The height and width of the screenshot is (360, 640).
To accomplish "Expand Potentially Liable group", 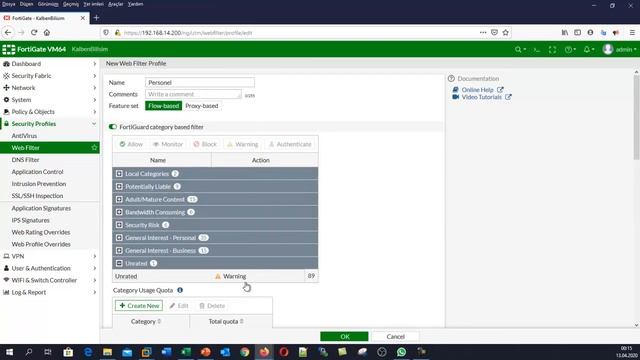I will (119, 187).
